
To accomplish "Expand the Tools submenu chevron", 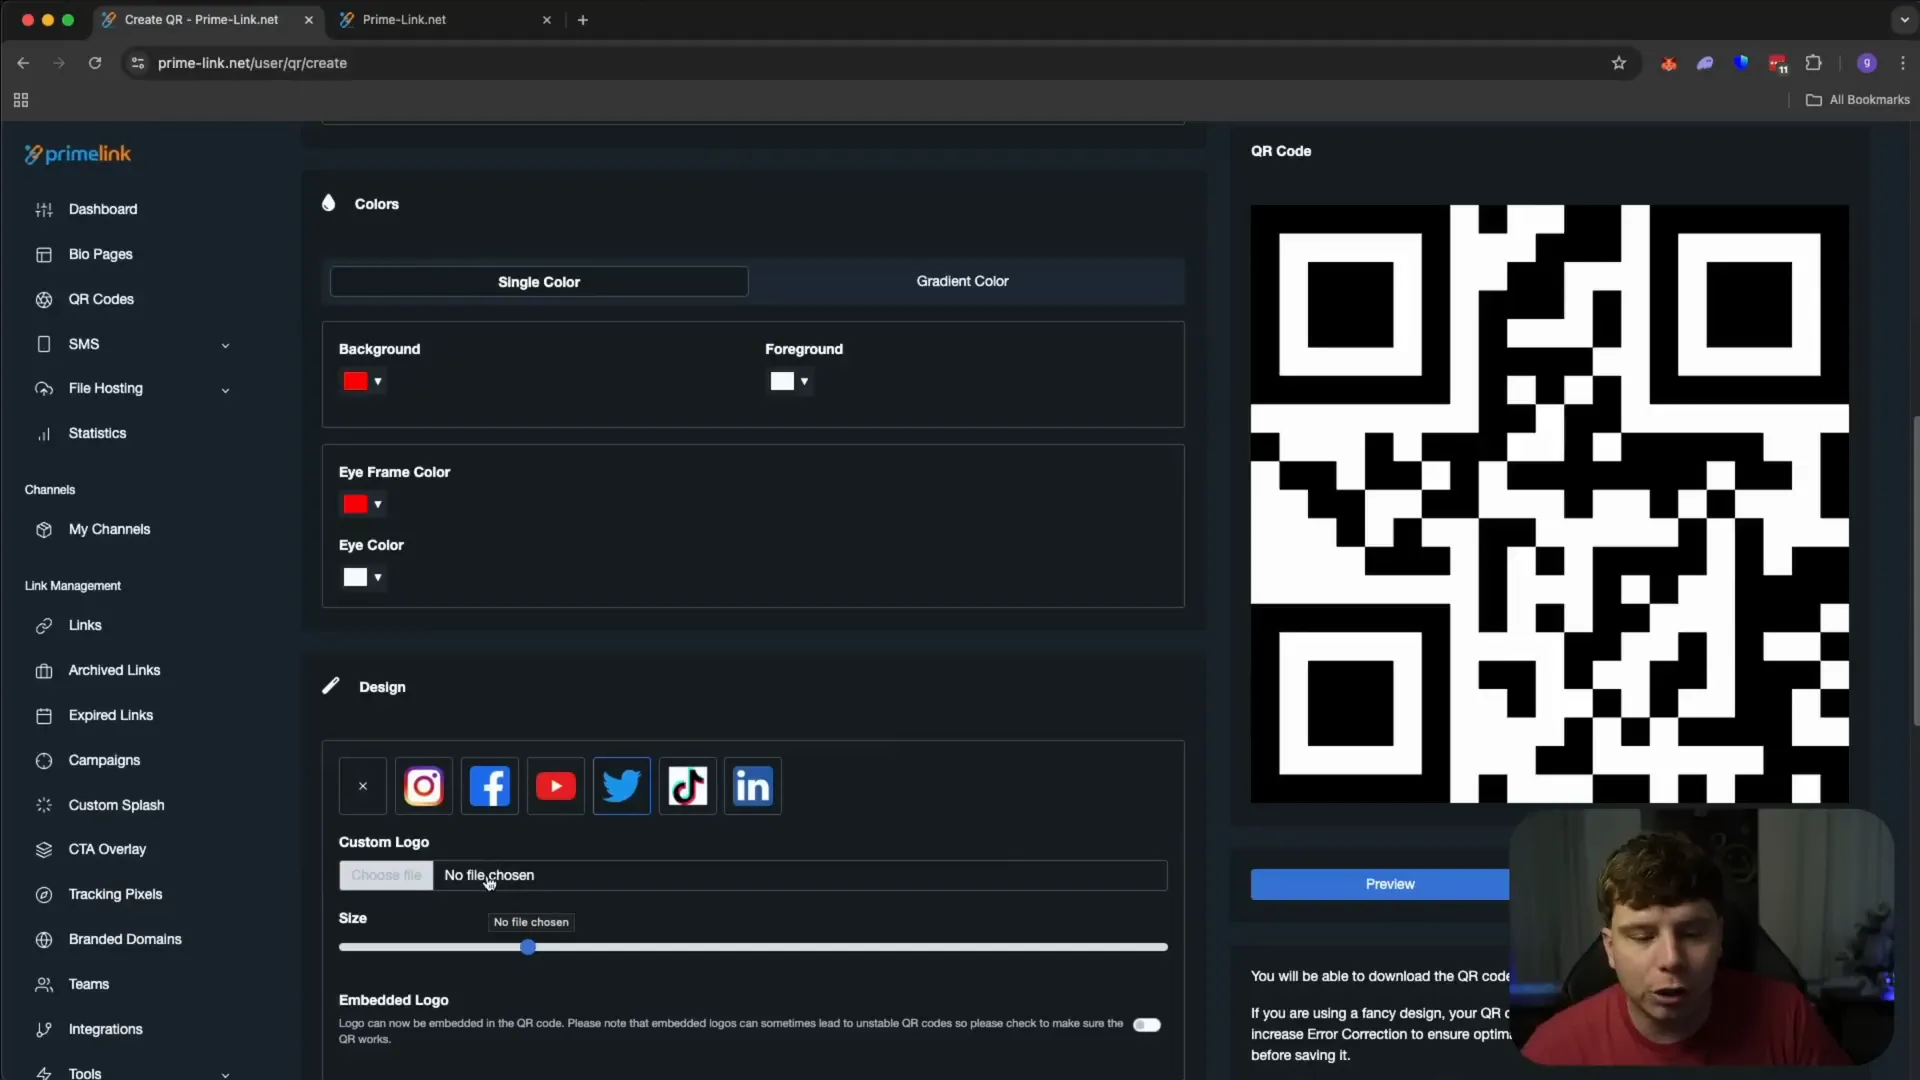I will coord(225,1074).
